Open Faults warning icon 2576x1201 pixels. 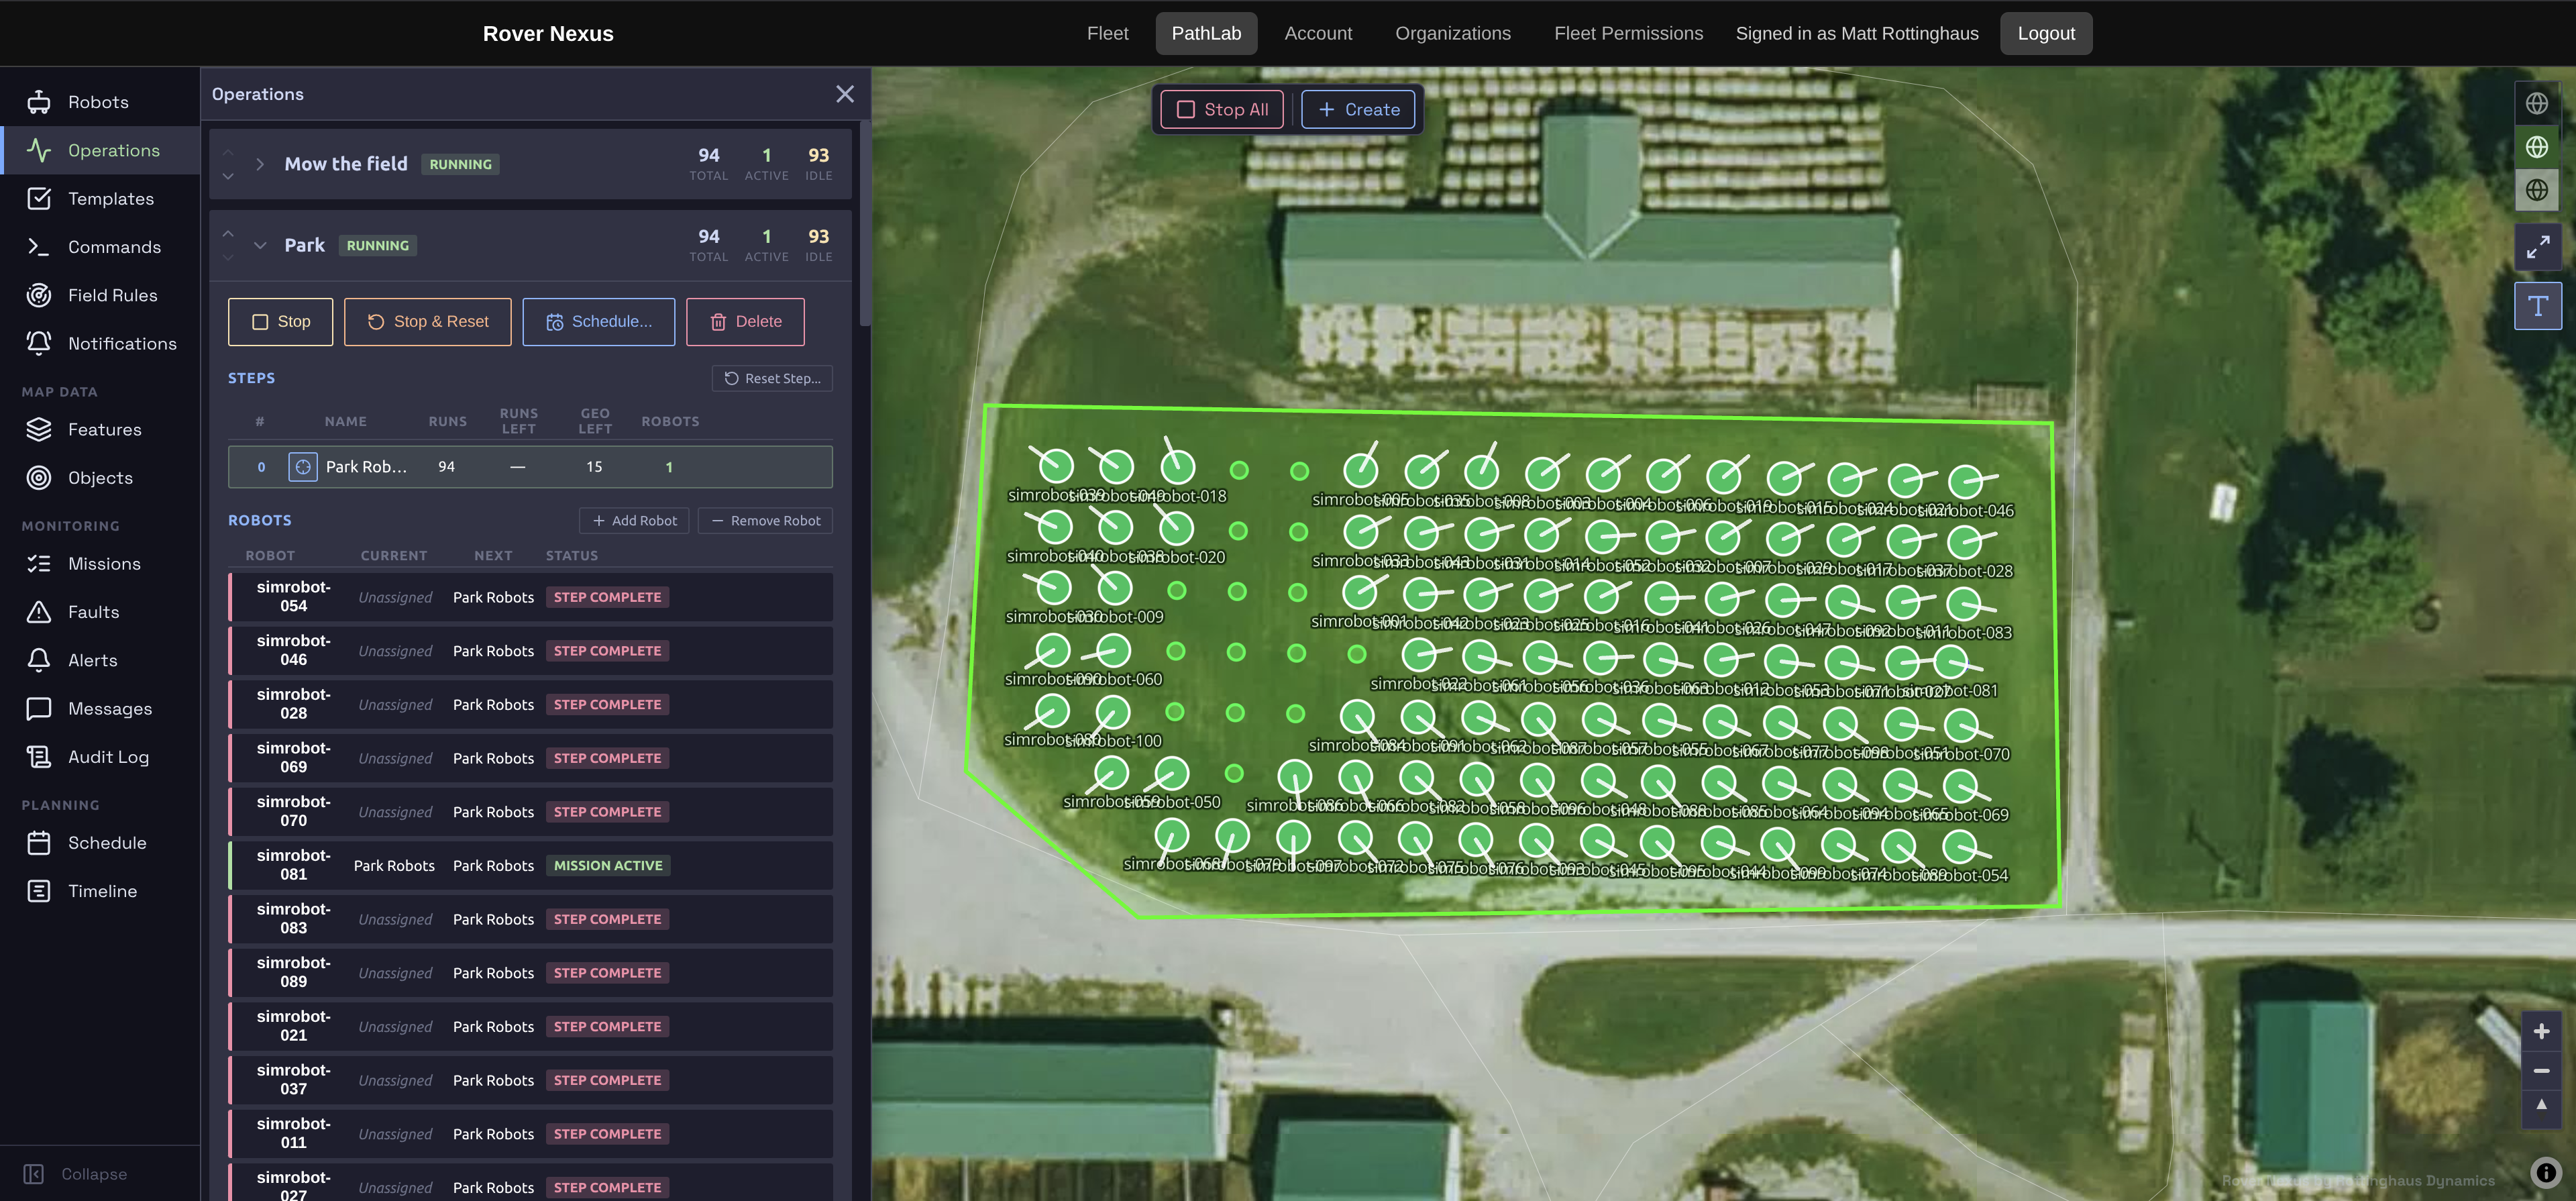click(x=39, y=612)
